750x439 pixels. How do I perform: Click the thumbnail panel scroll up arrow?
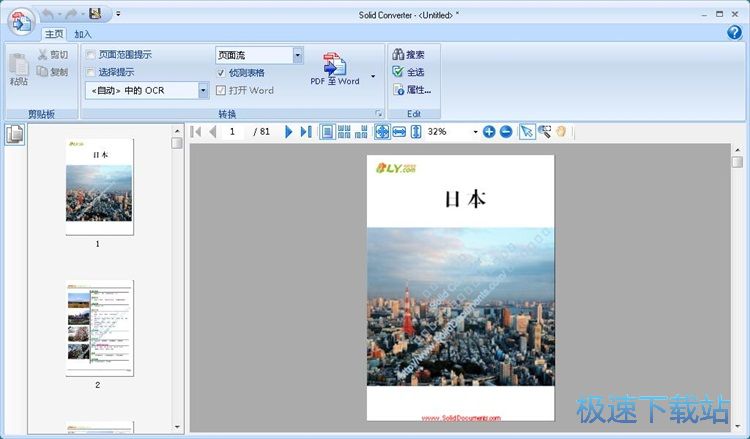click(177, 131)
